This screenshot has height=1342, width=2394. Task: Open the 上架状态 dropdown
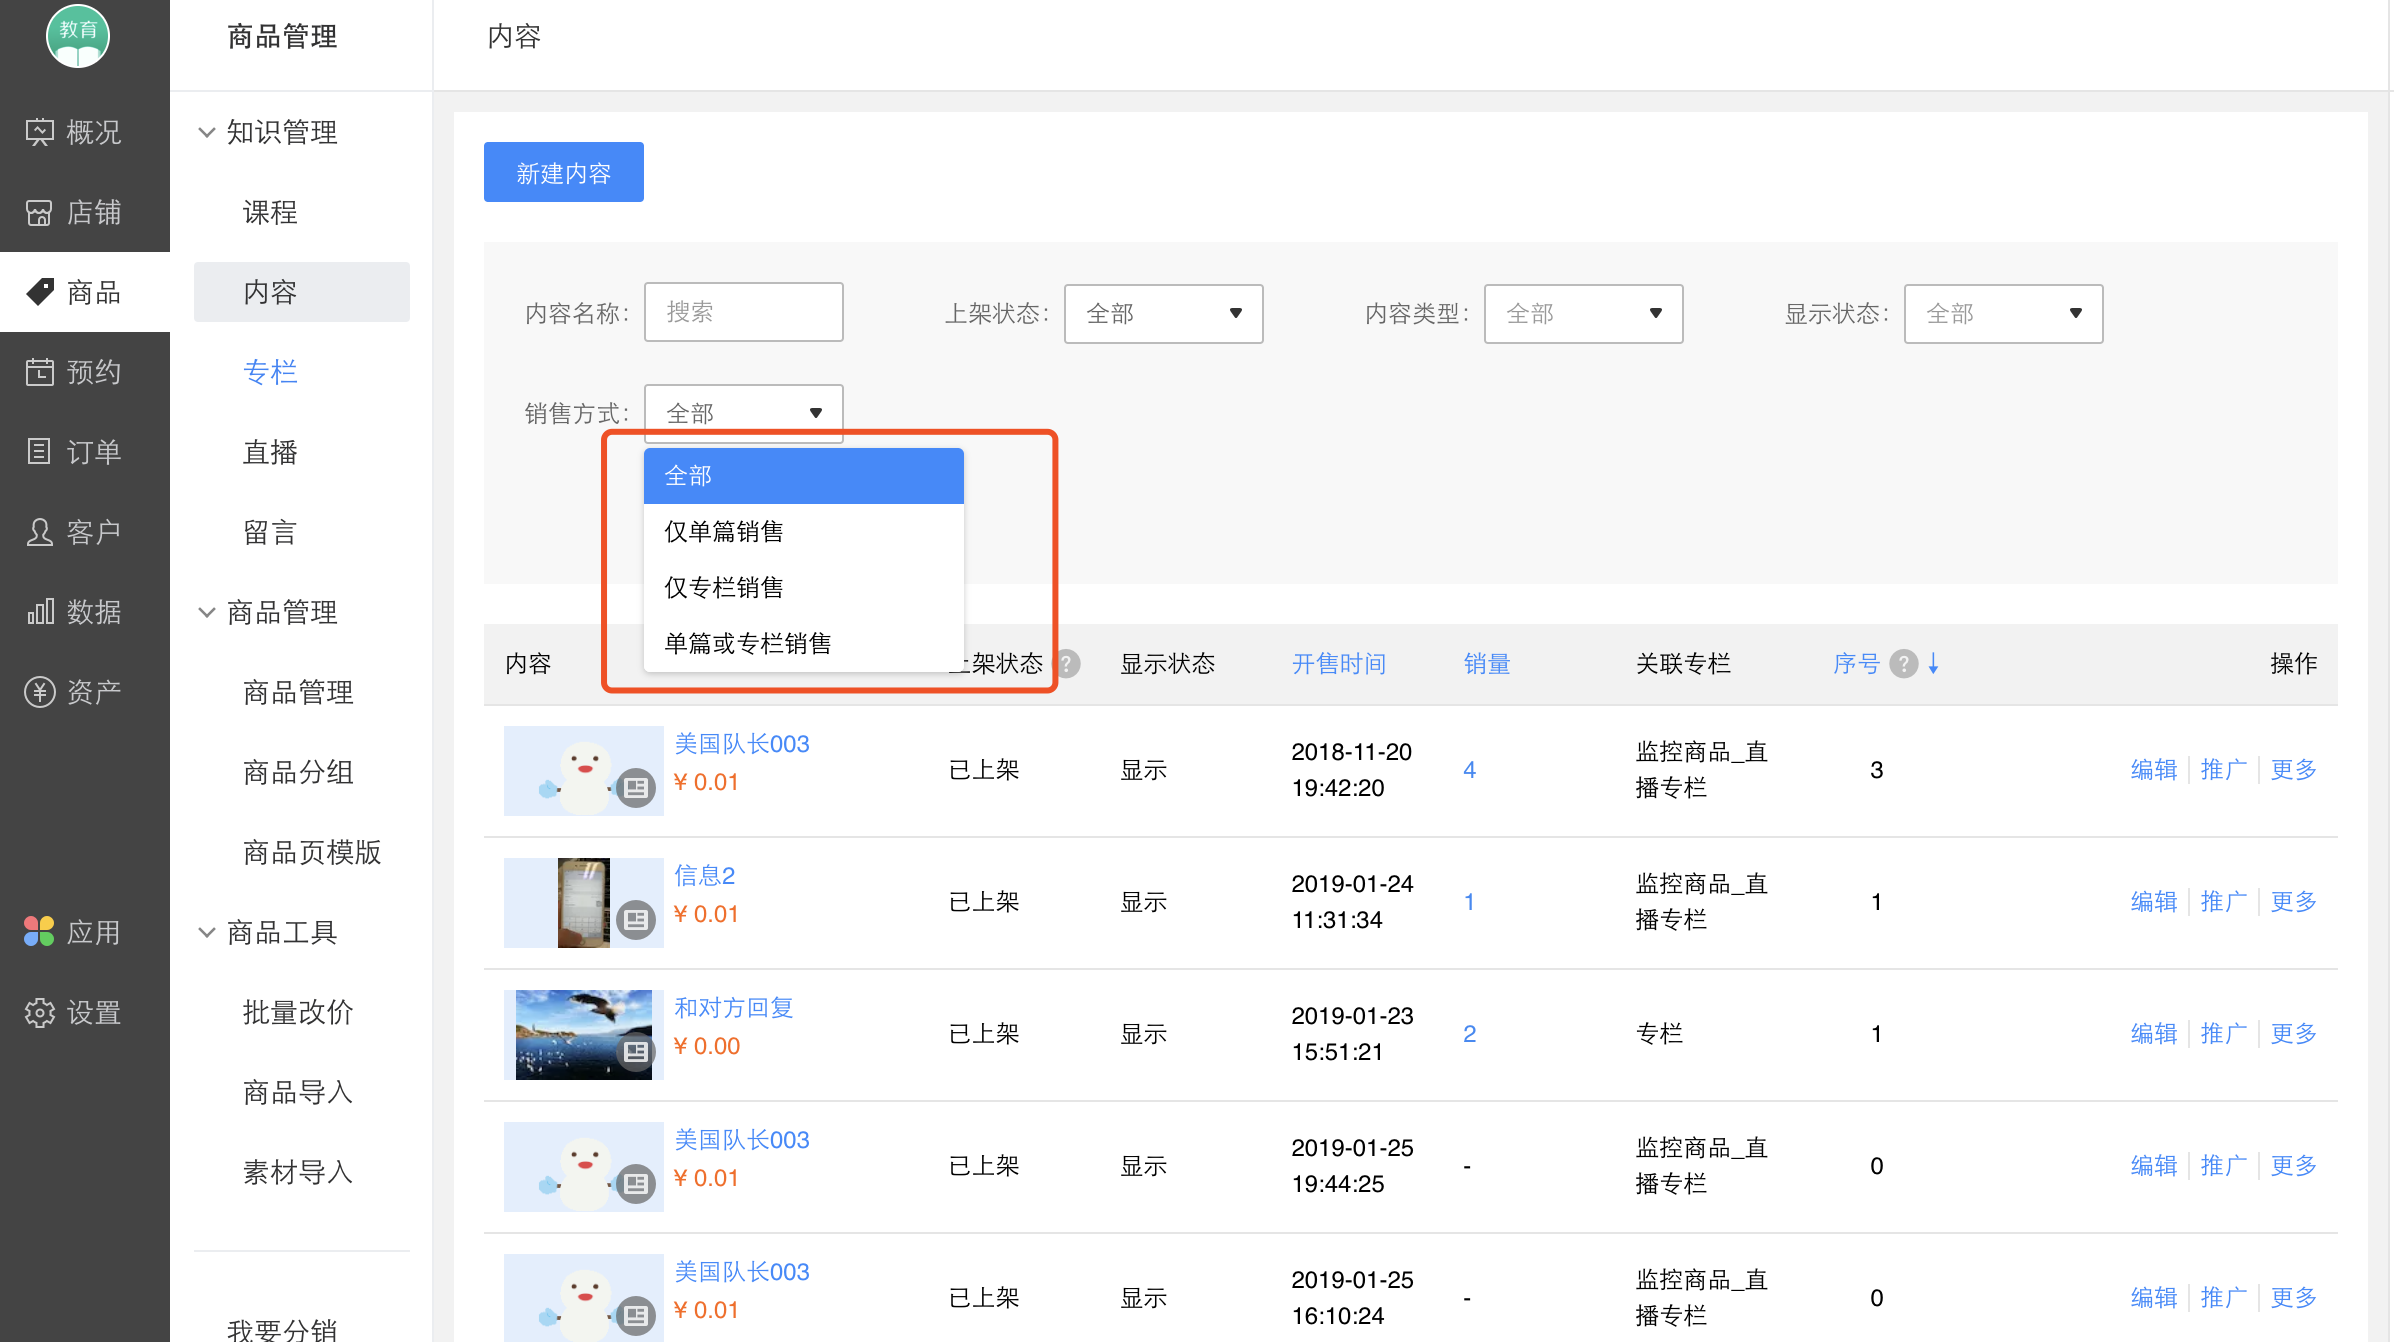click(1163, 314)
